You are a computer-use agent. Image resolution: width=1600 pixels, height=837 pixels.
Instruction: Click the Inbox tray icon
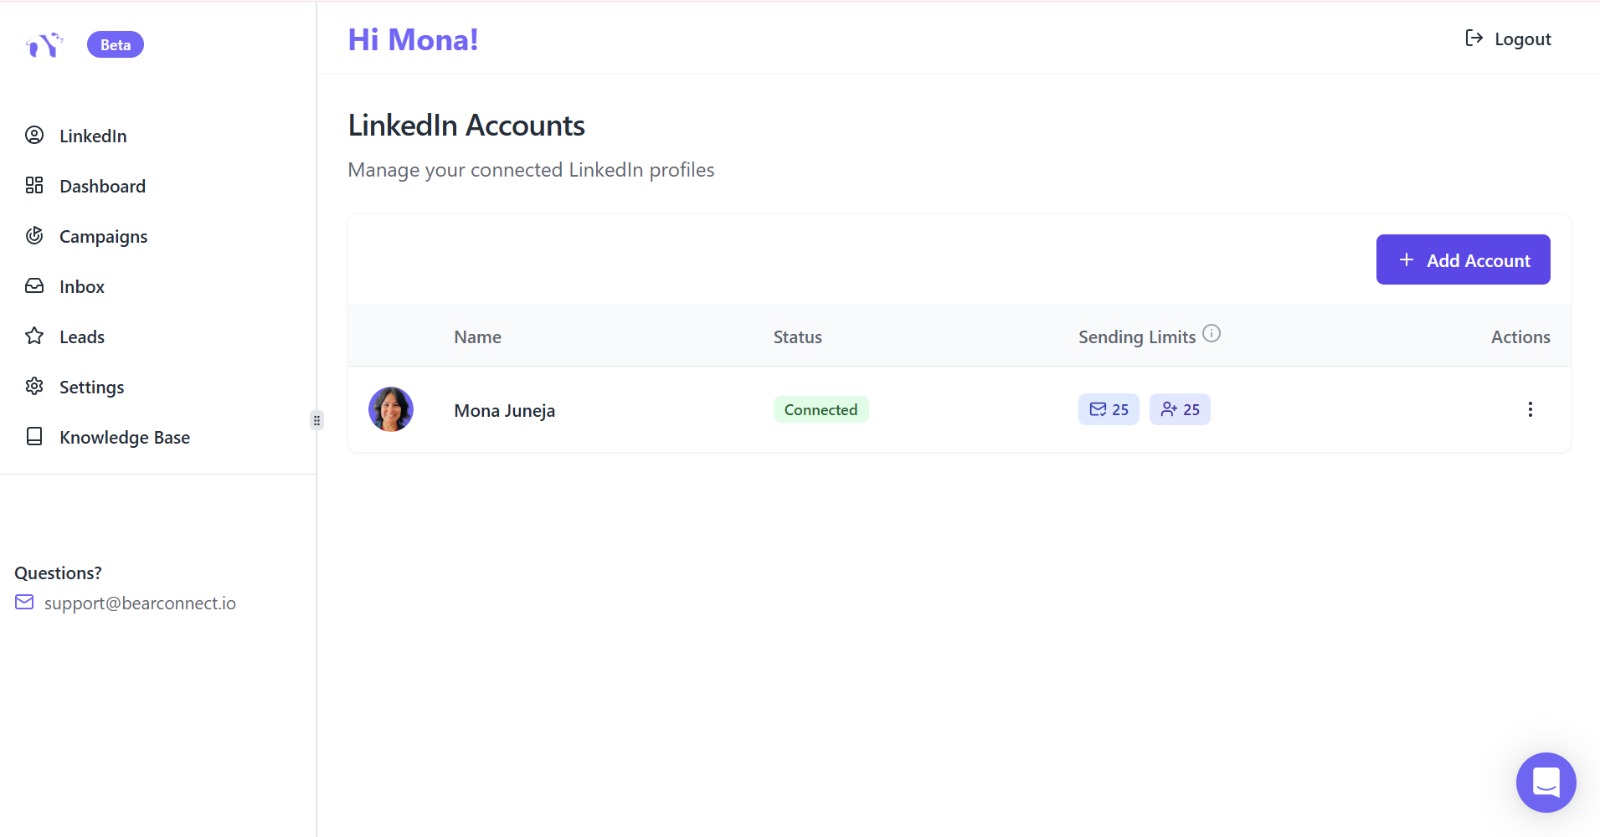tap(34, 286)
